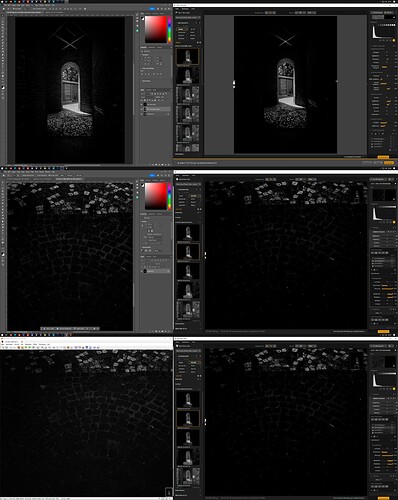
Task: Open the preset category dropdown above the thumbnails in the topmost Silver Efex window
Action: [188, 17]
